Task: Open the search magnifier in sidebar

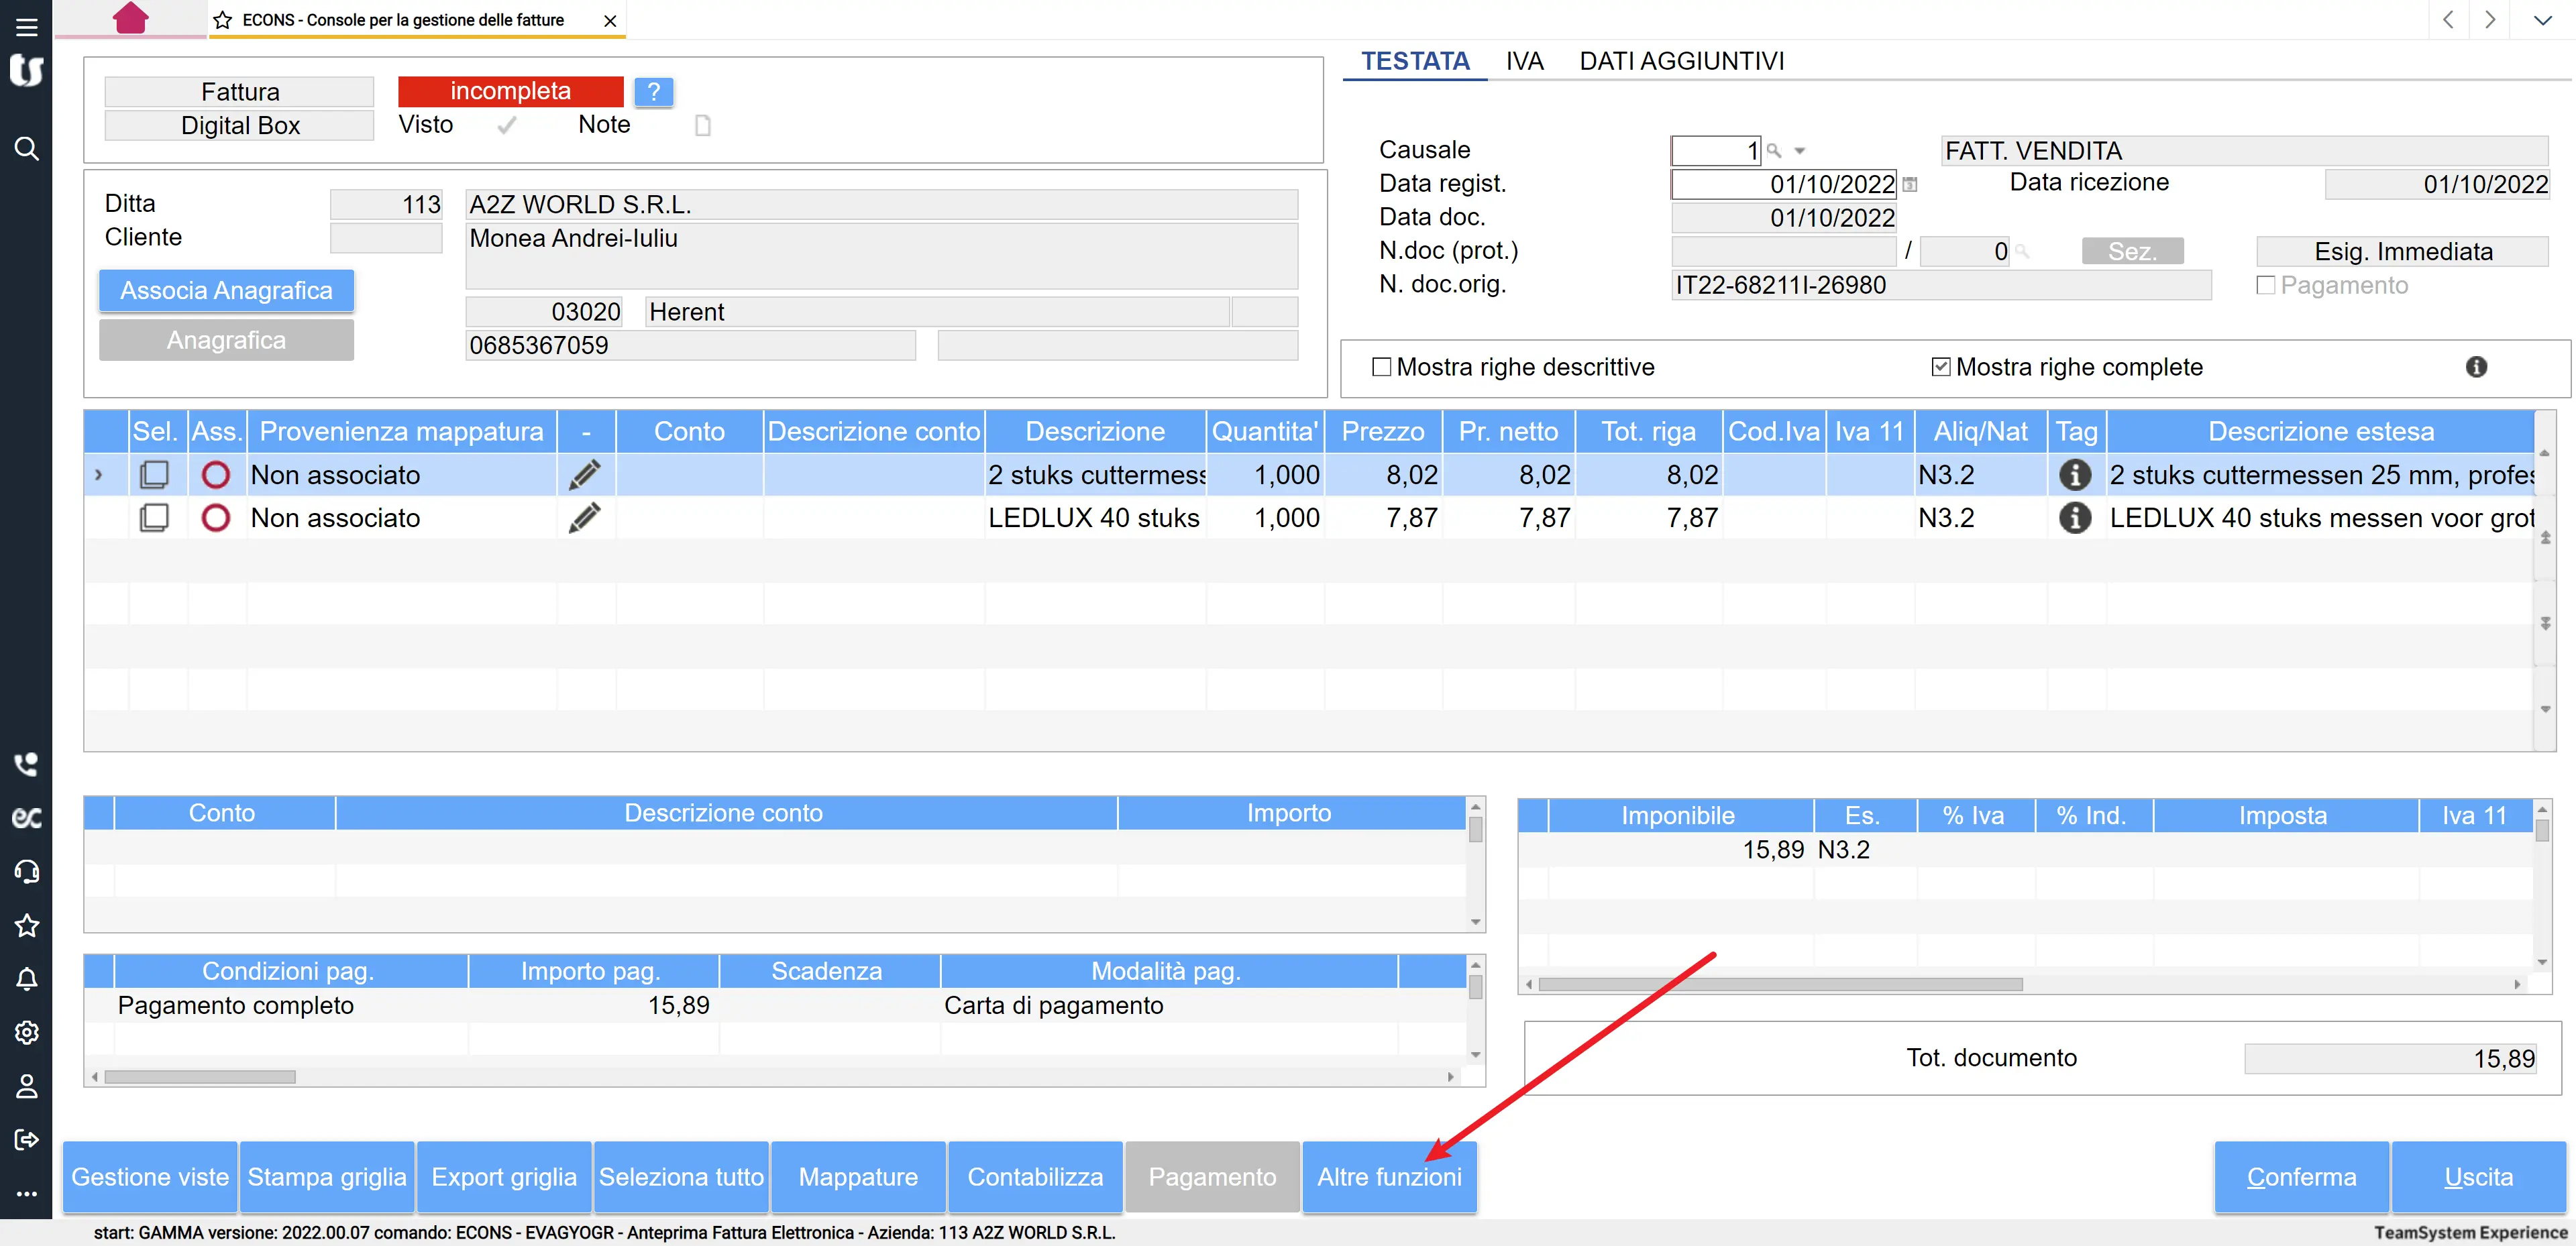Action: pyautogui.click(x=27, y=149)
